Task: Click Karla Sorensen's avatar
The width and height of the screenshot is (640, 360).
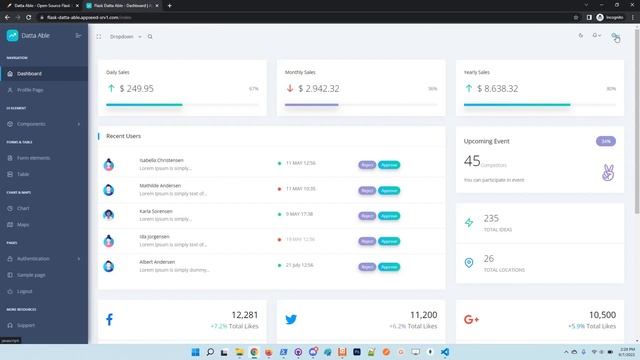Action: coord(109,215)
